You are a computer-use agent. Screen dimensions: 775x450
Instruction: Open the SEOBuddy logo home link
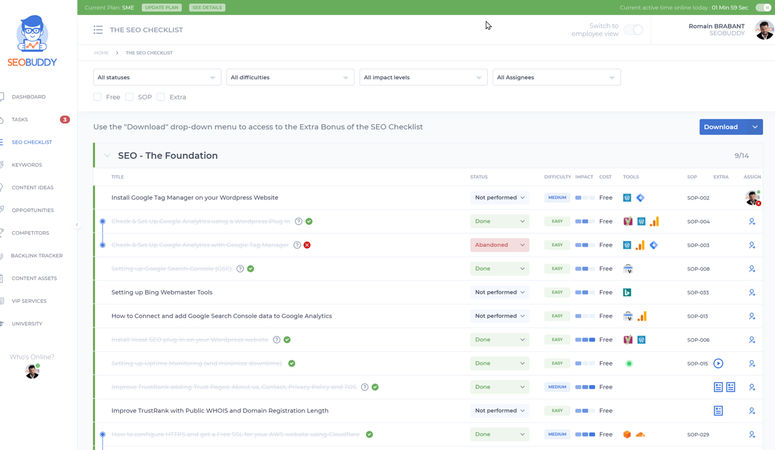click(x=32, y=41)
